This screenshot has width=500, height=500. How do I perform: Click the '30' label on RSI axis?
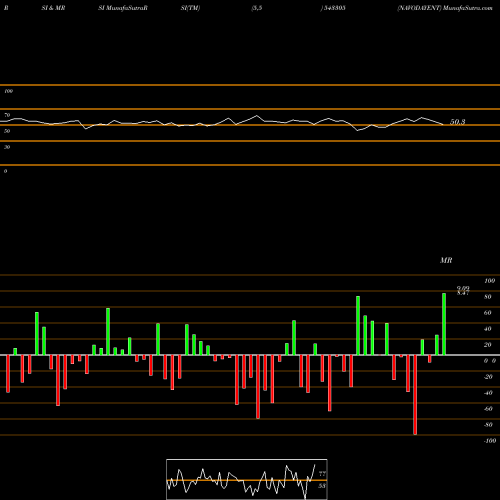tap(7, 147)
